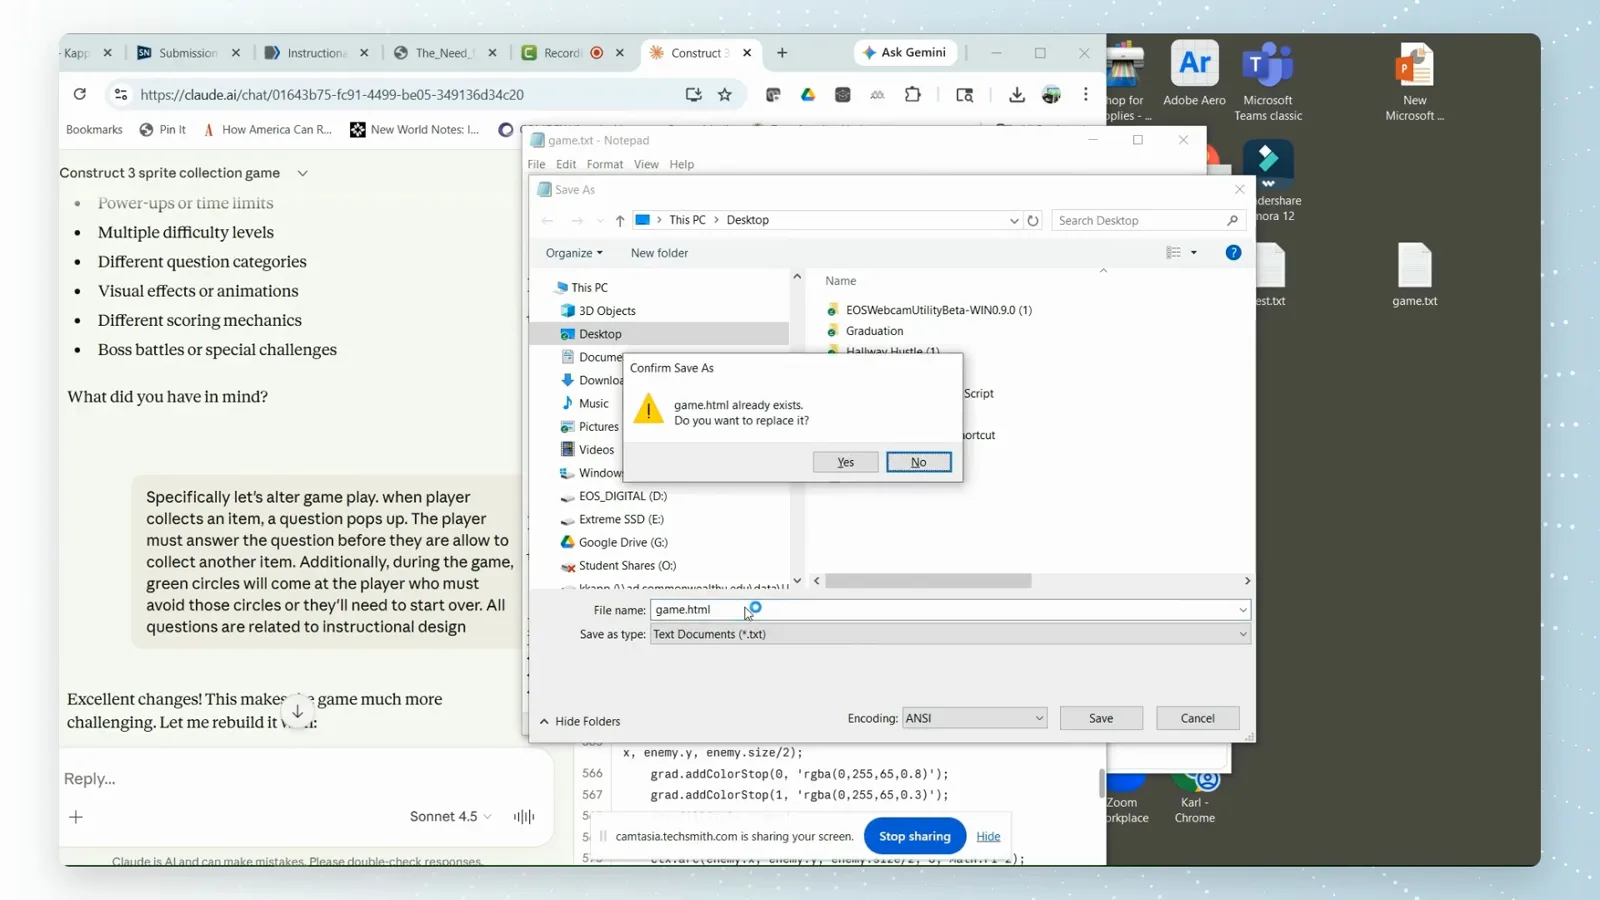This screenshot has height=900, width=1600.
Task: Expand address path dropdown in Save As
Action: tap(1014, 220)
